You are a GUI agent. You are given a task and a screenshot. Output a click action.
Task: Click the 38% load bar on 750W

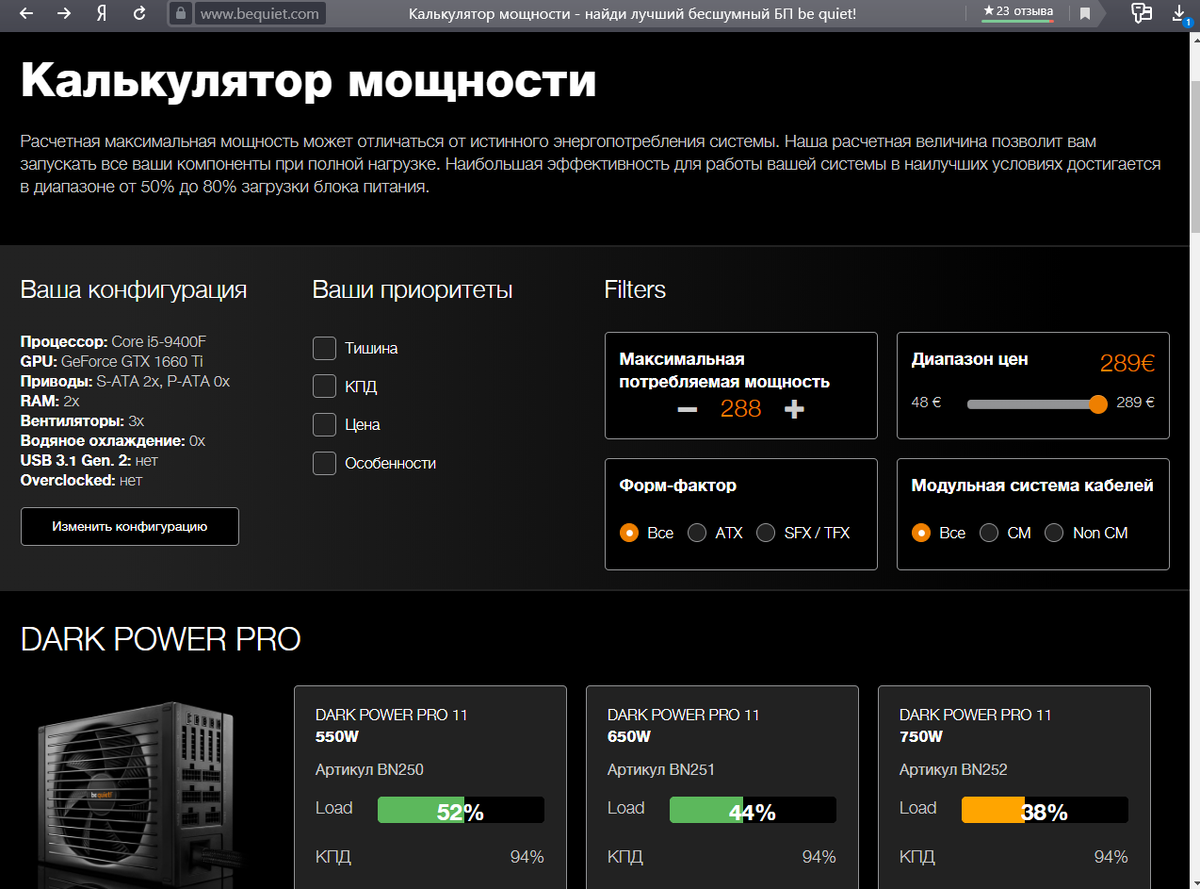(1045, 810)
